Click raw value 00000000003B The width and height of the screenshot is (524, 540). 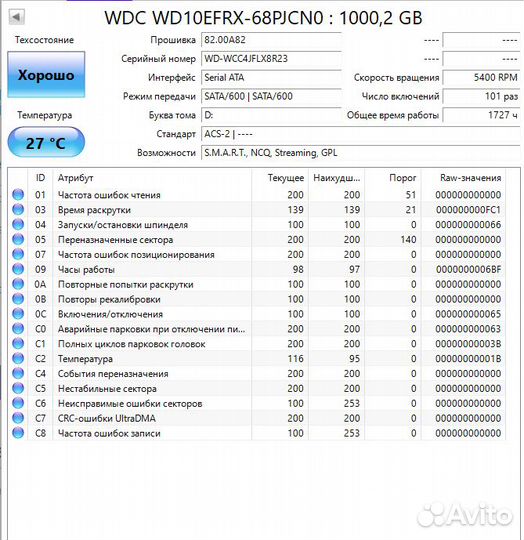468,344
